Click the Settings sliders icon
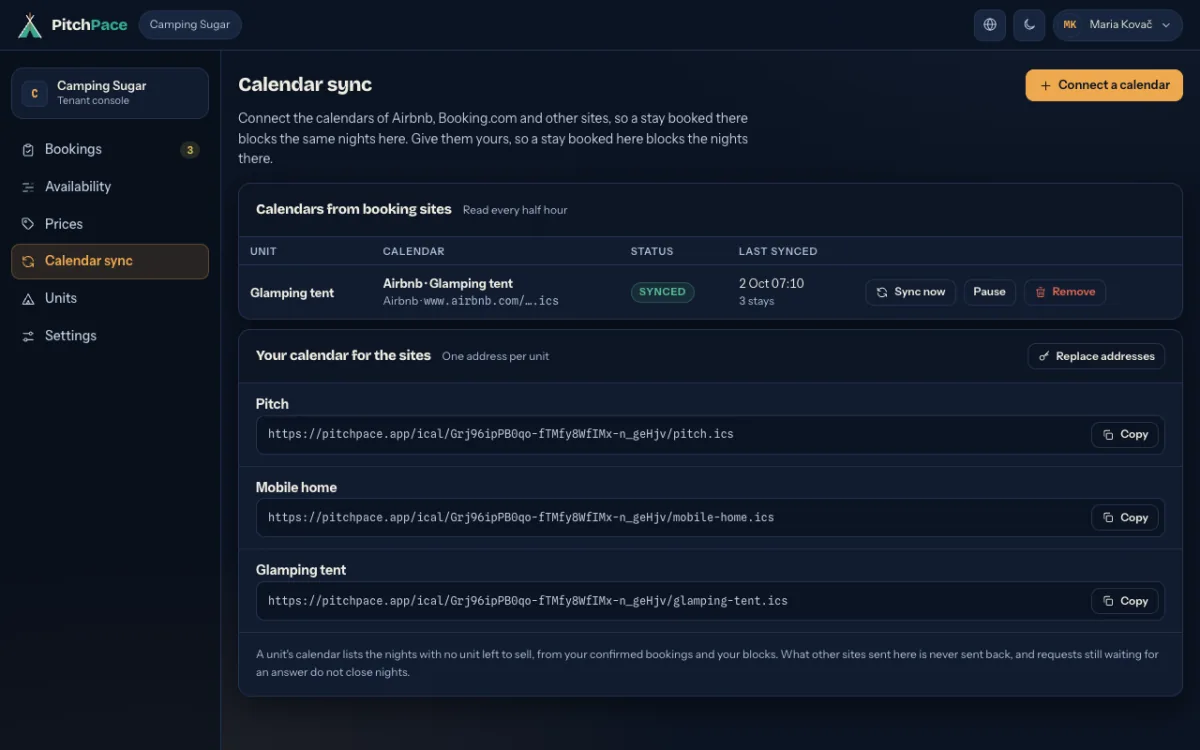 28,336
